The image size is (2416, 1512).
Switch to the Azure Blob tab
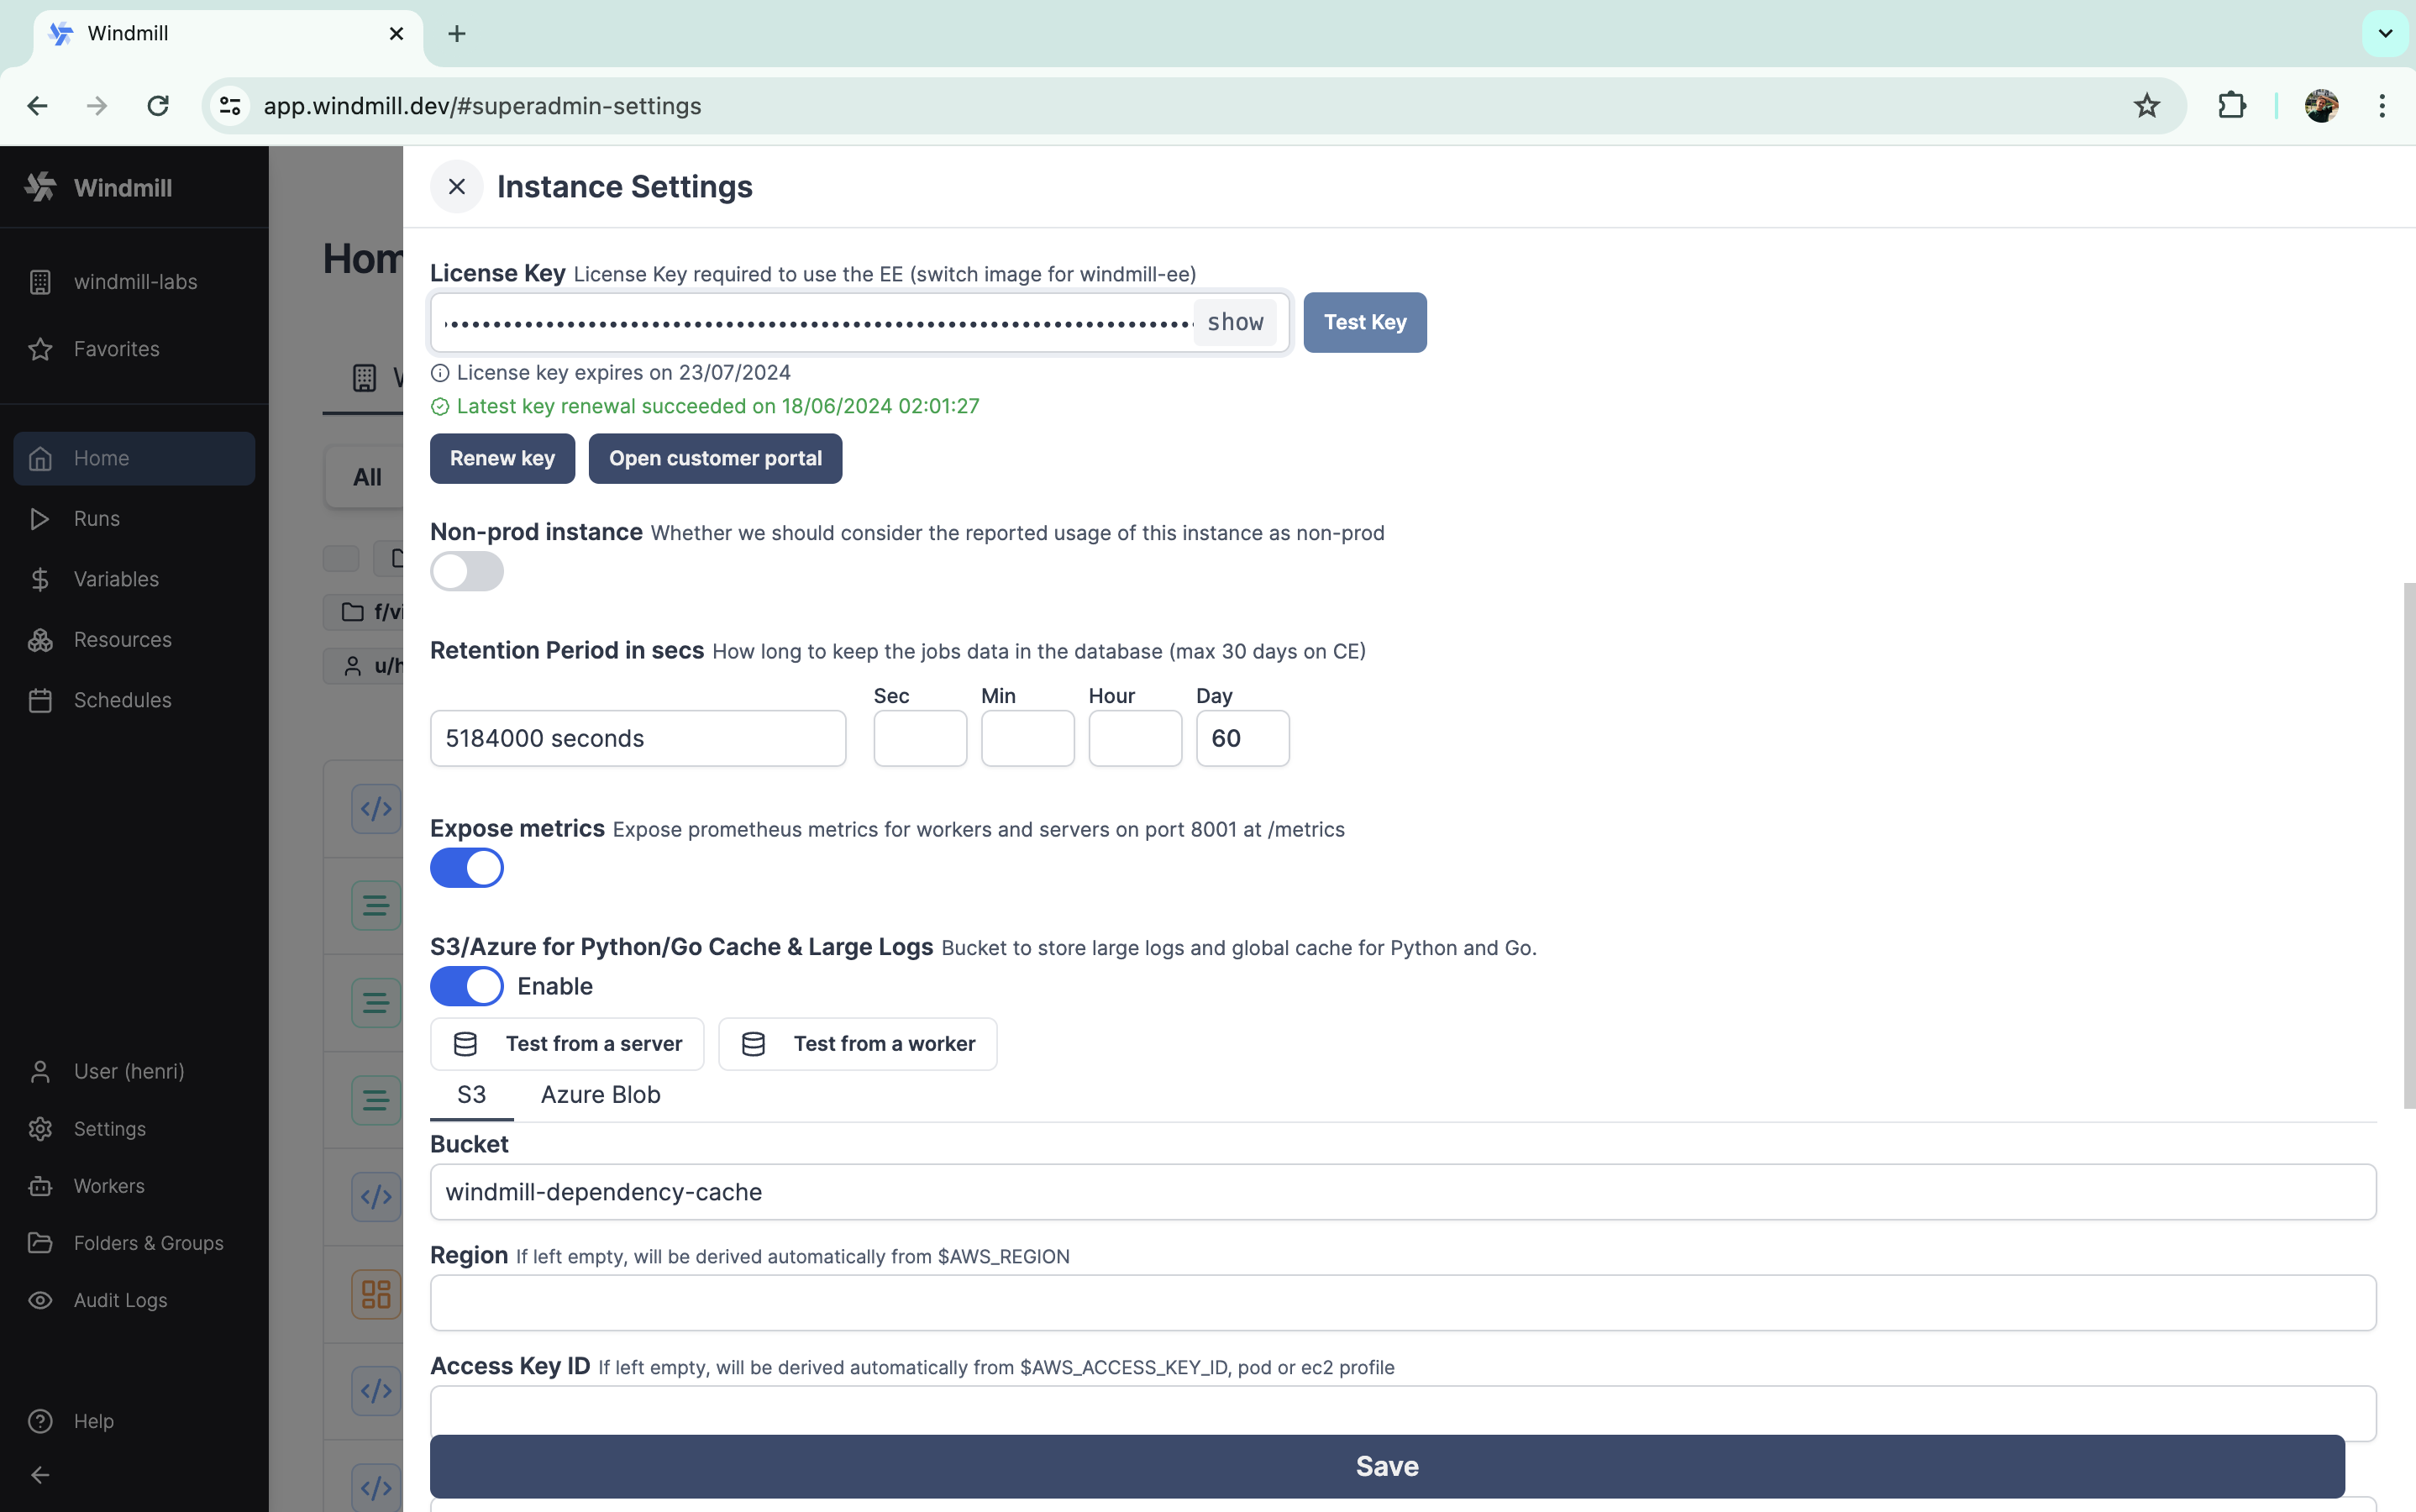pos(600,1094)
